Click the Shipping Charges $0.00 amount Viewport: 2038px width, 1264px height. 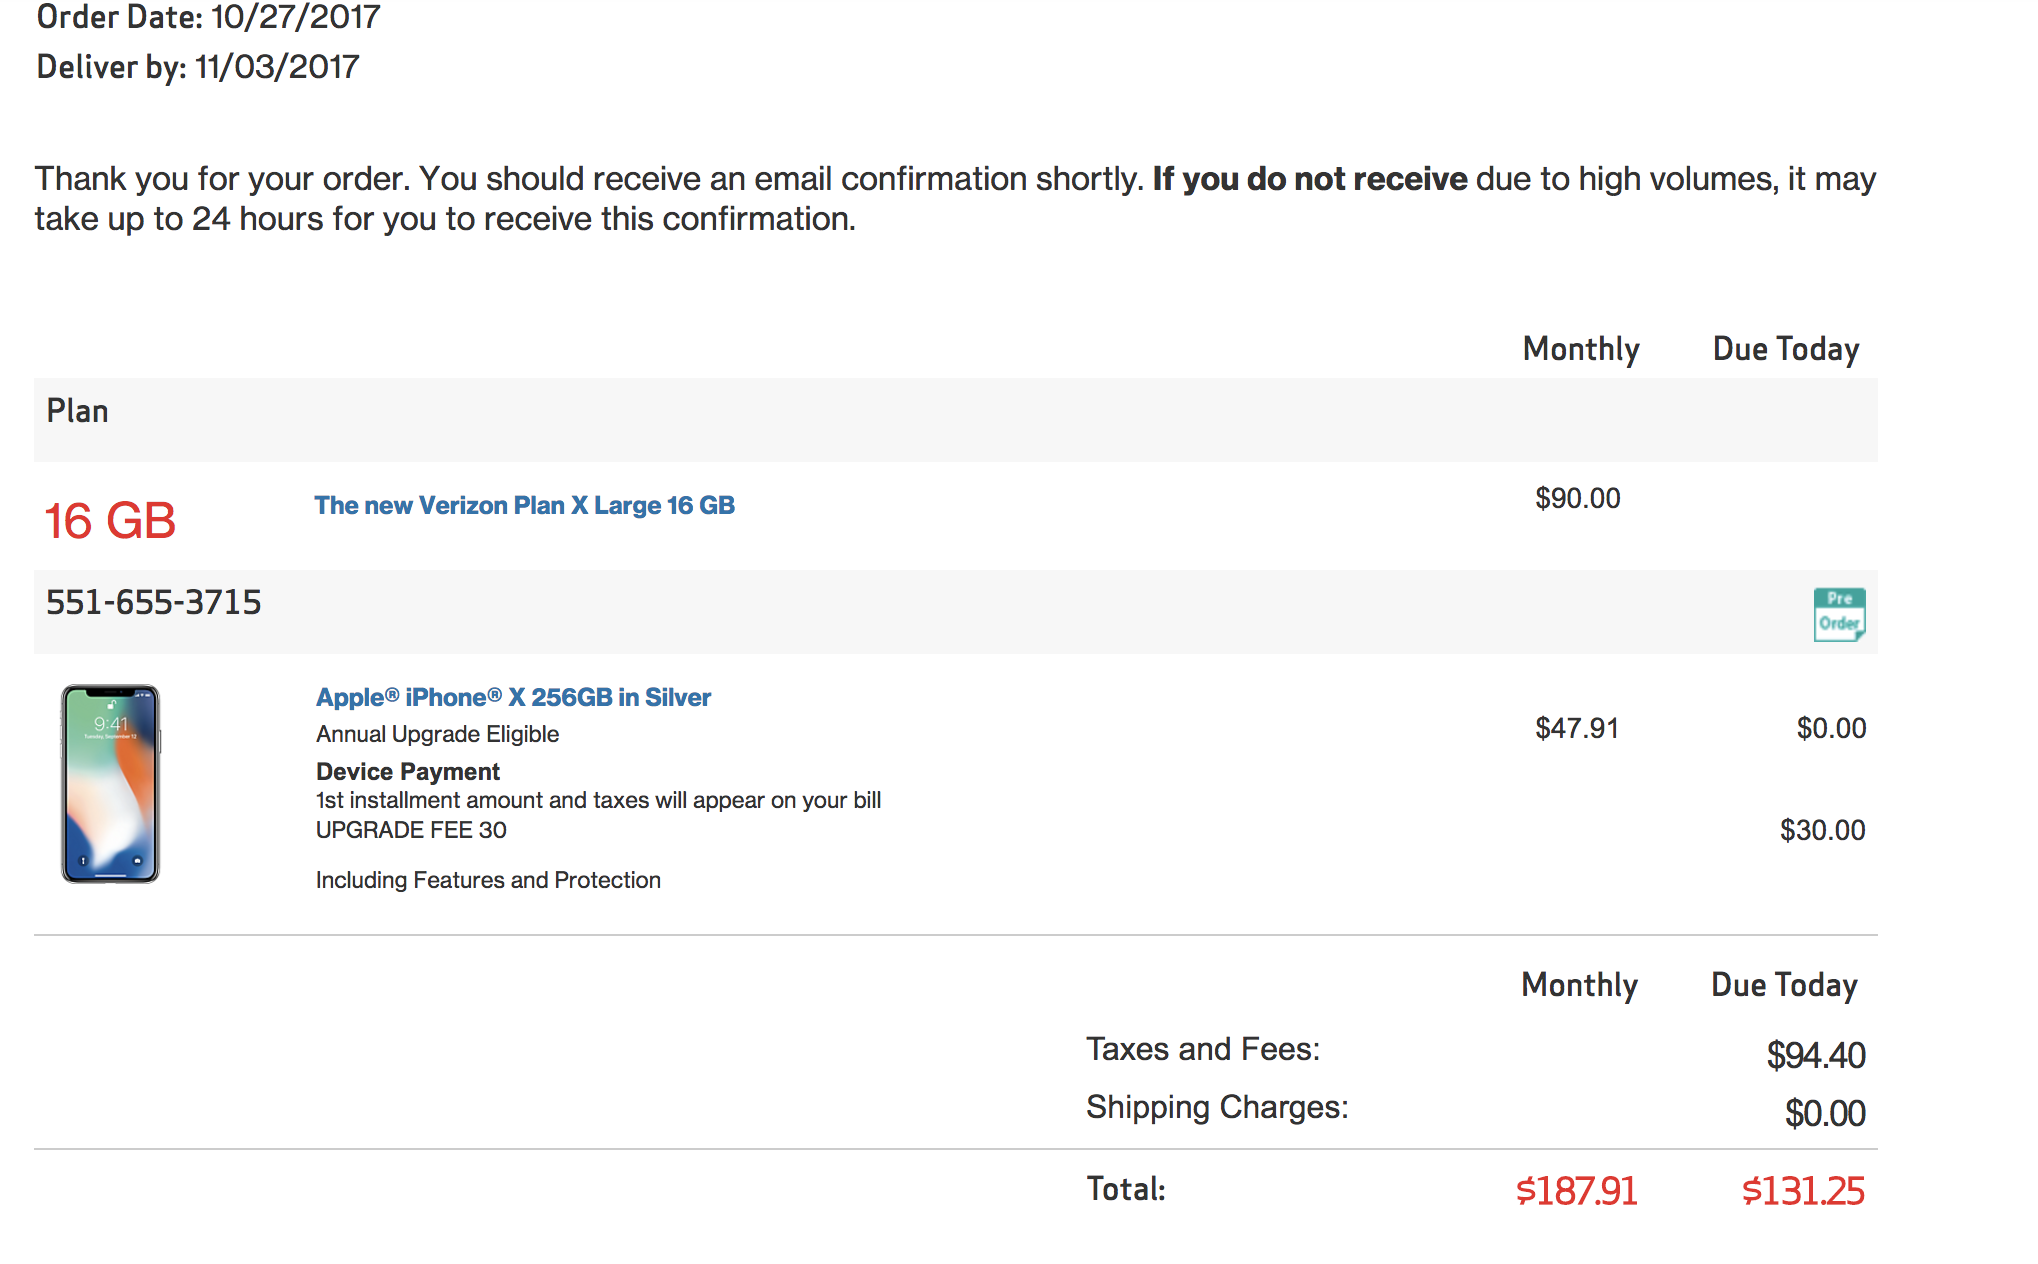pyautogui.click(x=1825, y=1113)
